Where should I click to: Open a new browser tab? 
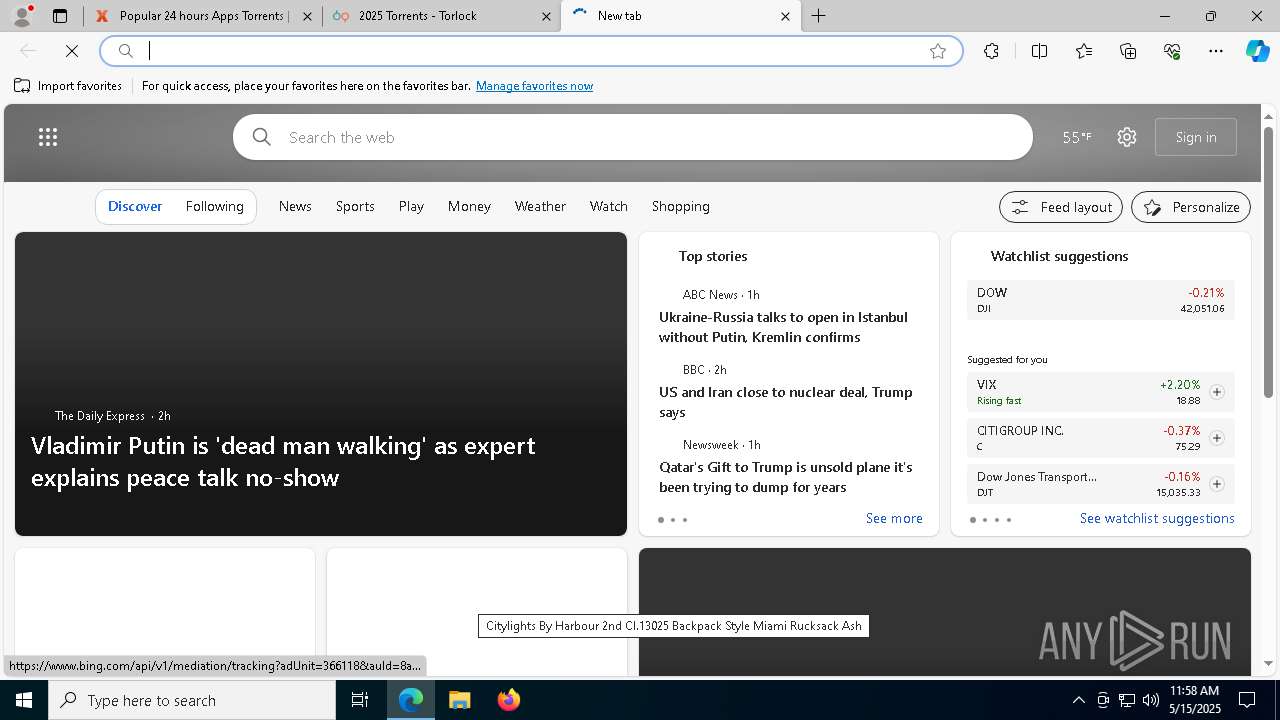point(819,16)
